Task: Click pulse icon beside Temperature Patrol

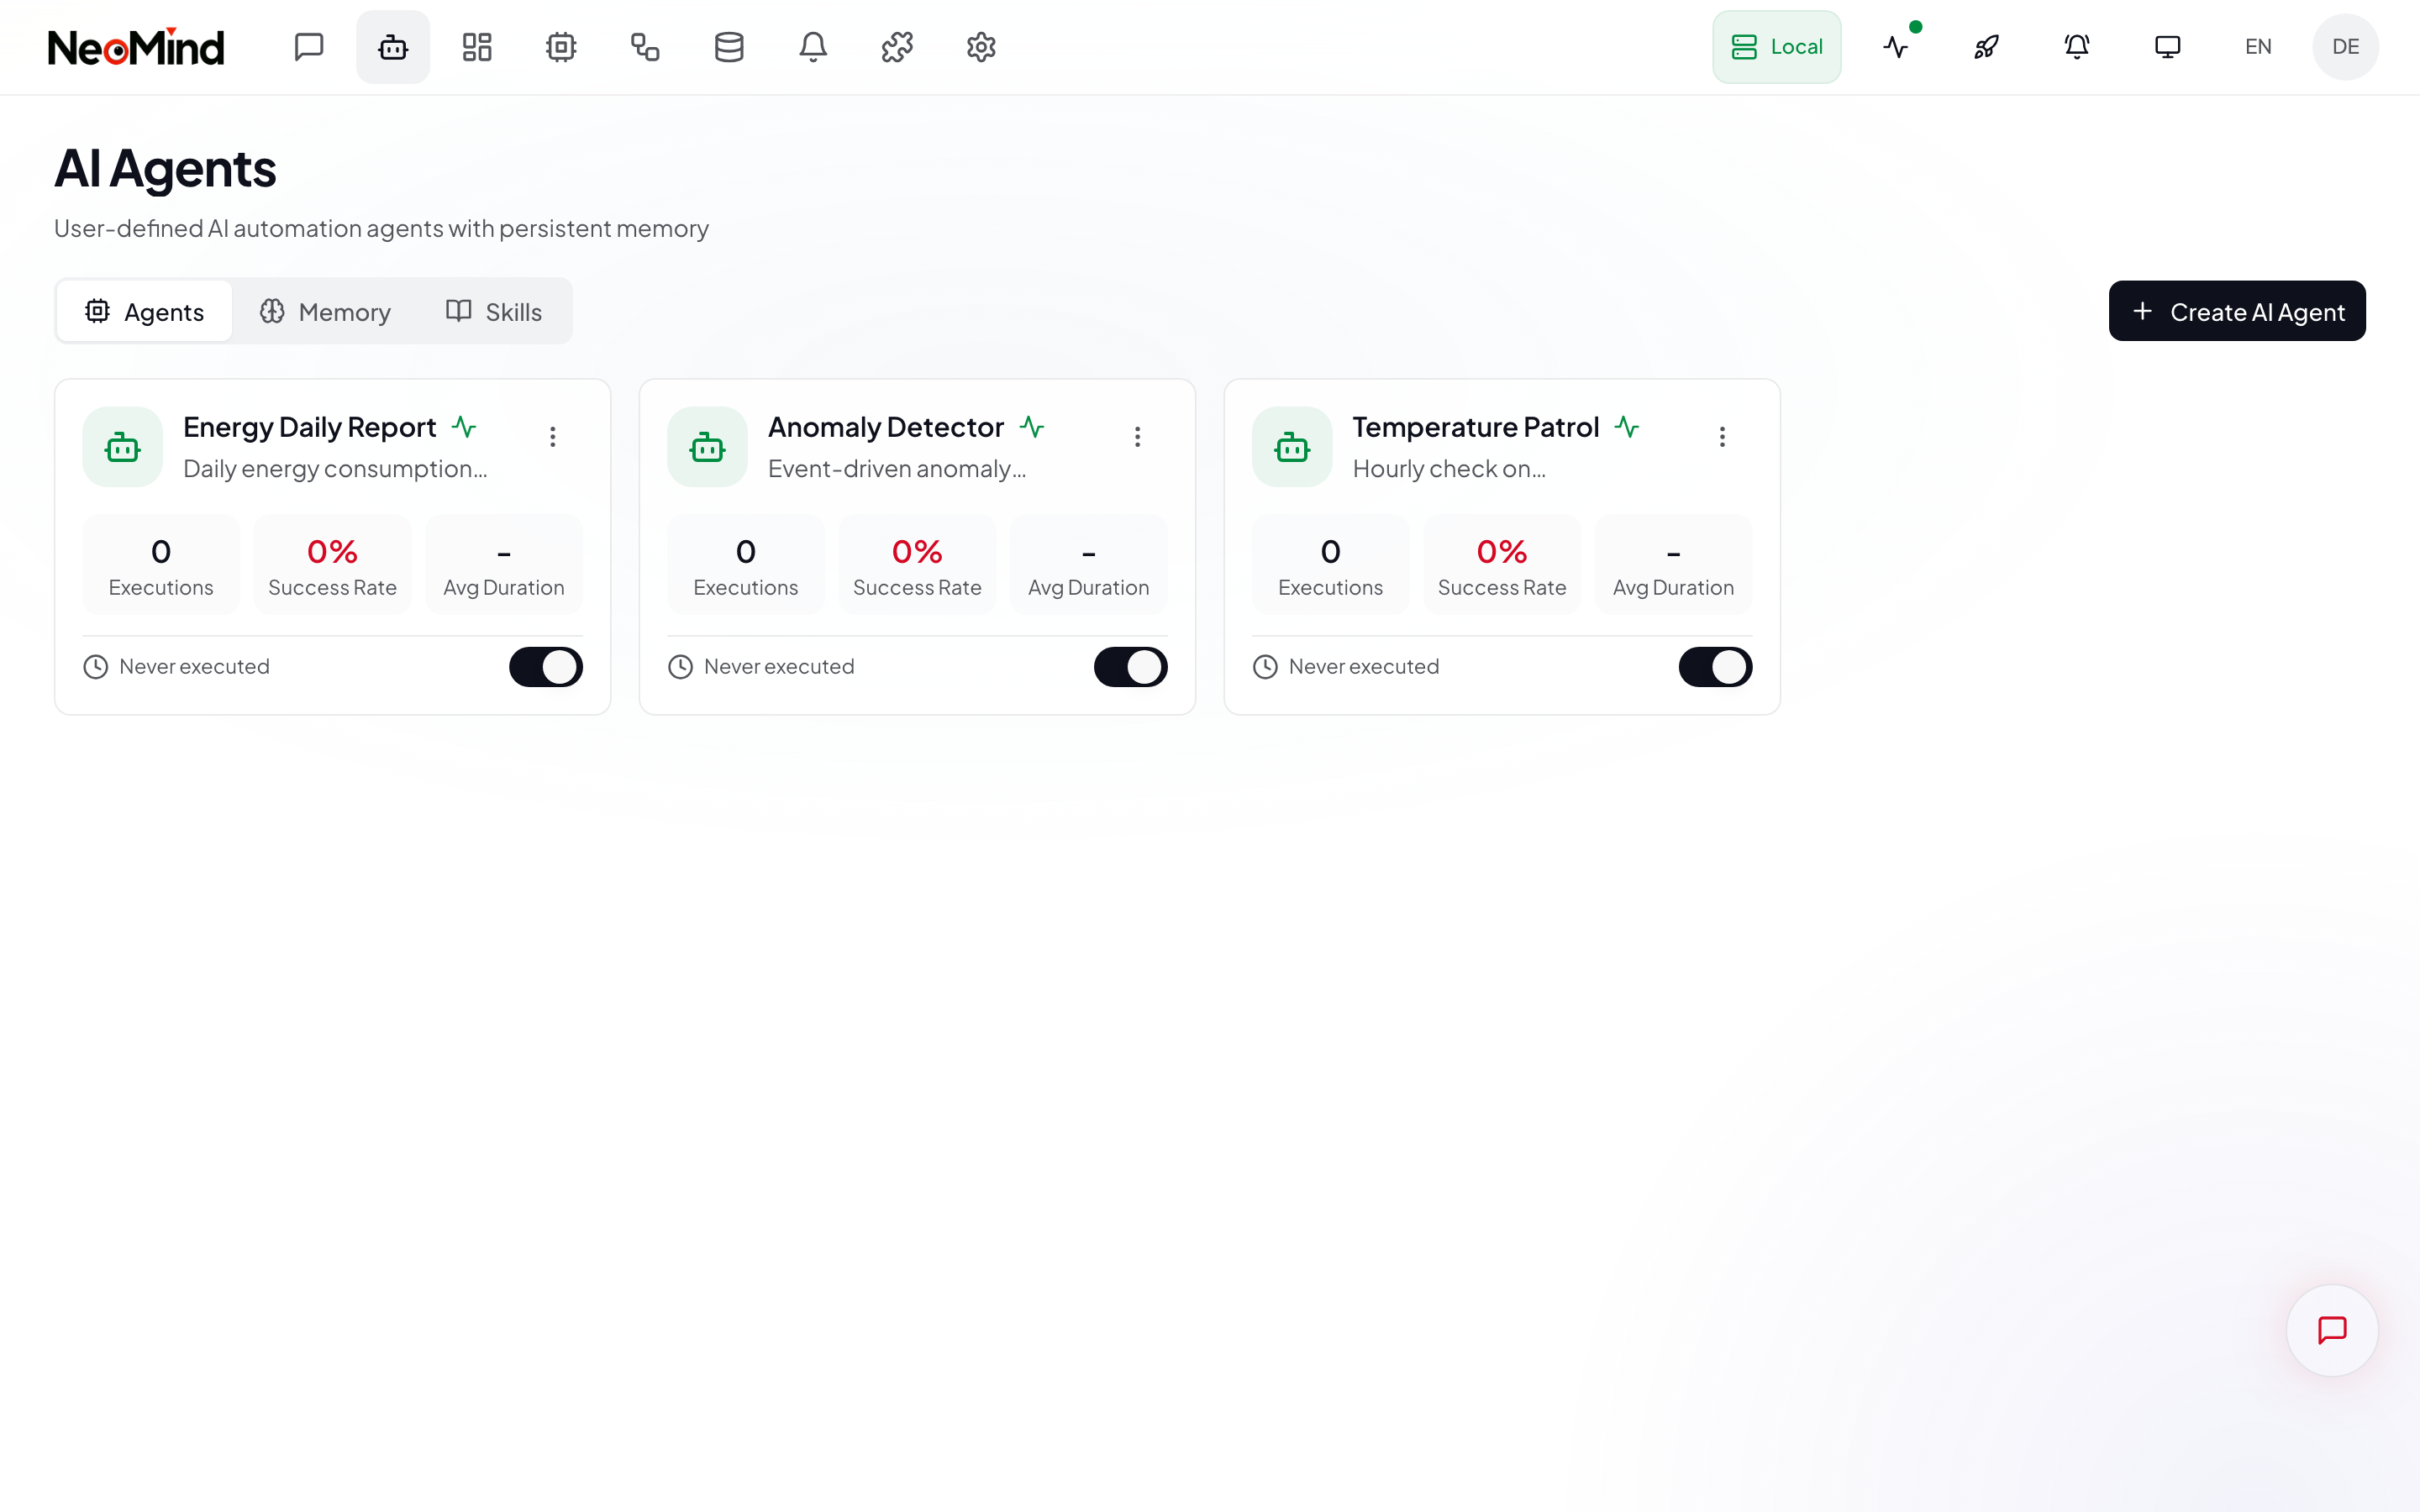Action: click(x=1627, y=427)
